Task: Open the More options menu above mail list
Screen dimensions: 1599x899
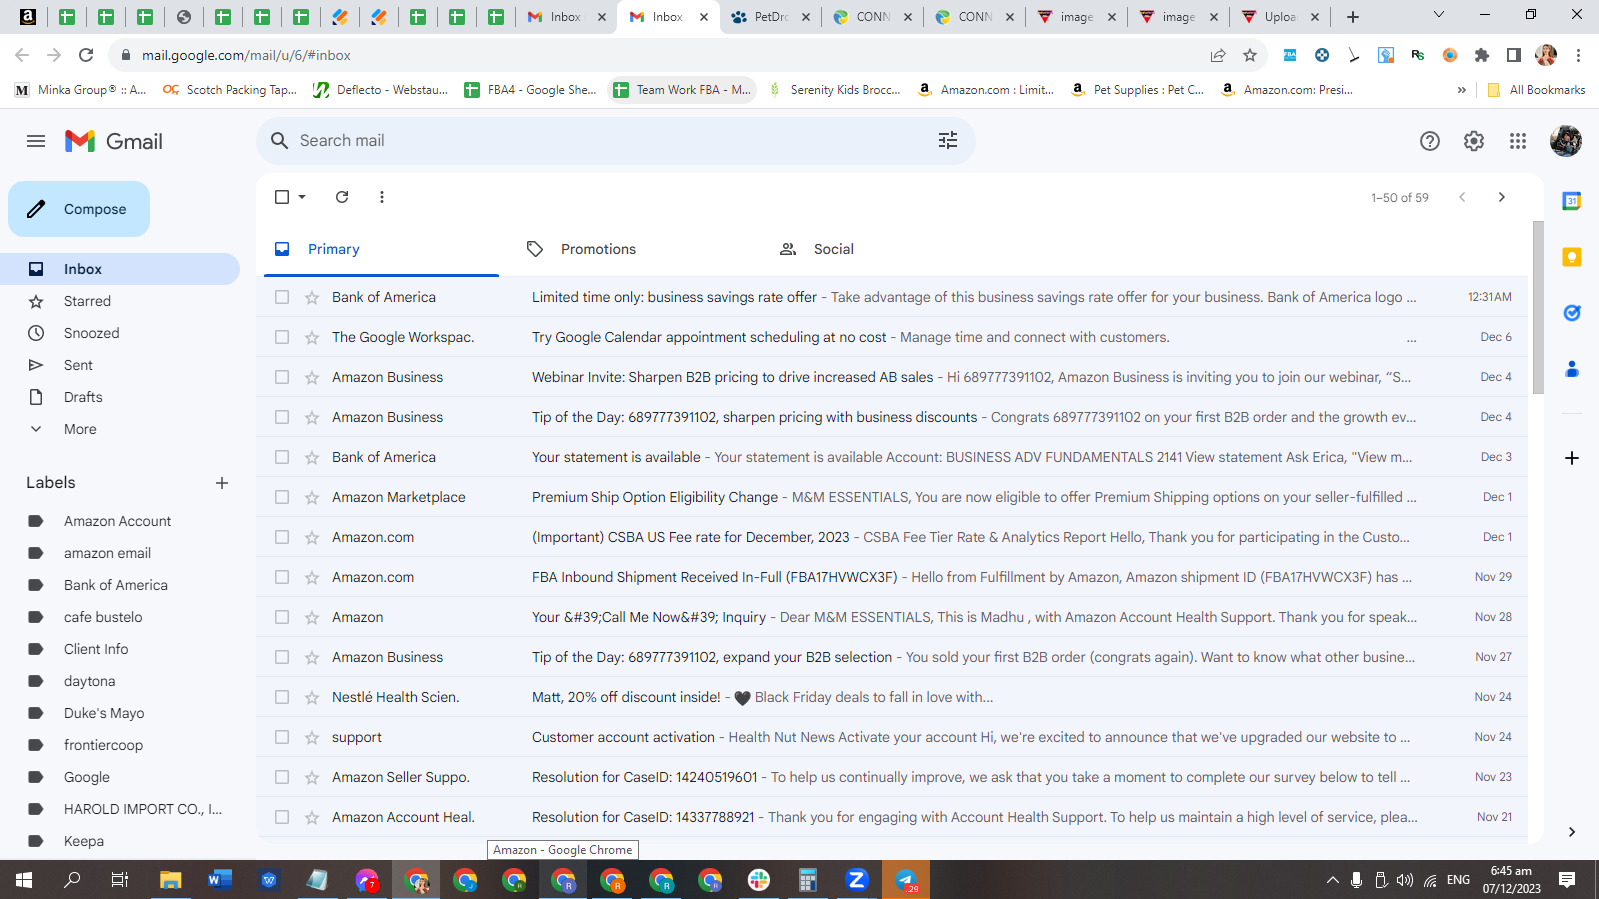Action: [382, 197]
